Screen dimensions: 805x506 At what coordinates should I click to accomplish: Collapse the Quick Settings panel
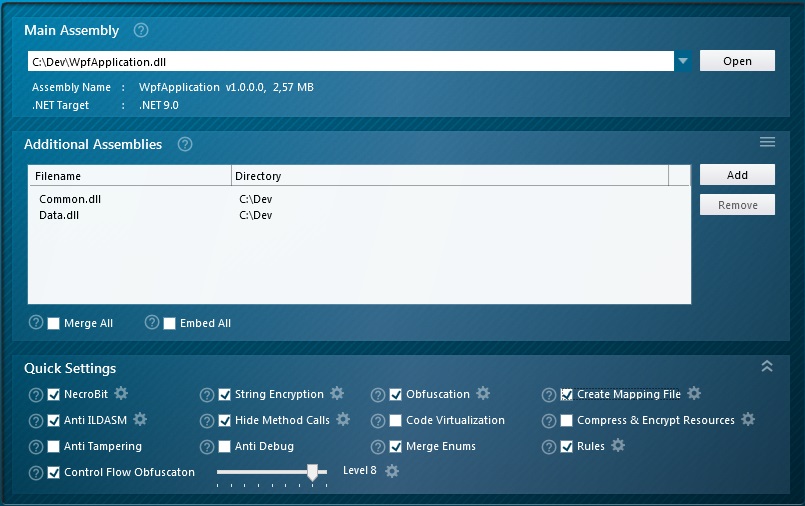767,367
